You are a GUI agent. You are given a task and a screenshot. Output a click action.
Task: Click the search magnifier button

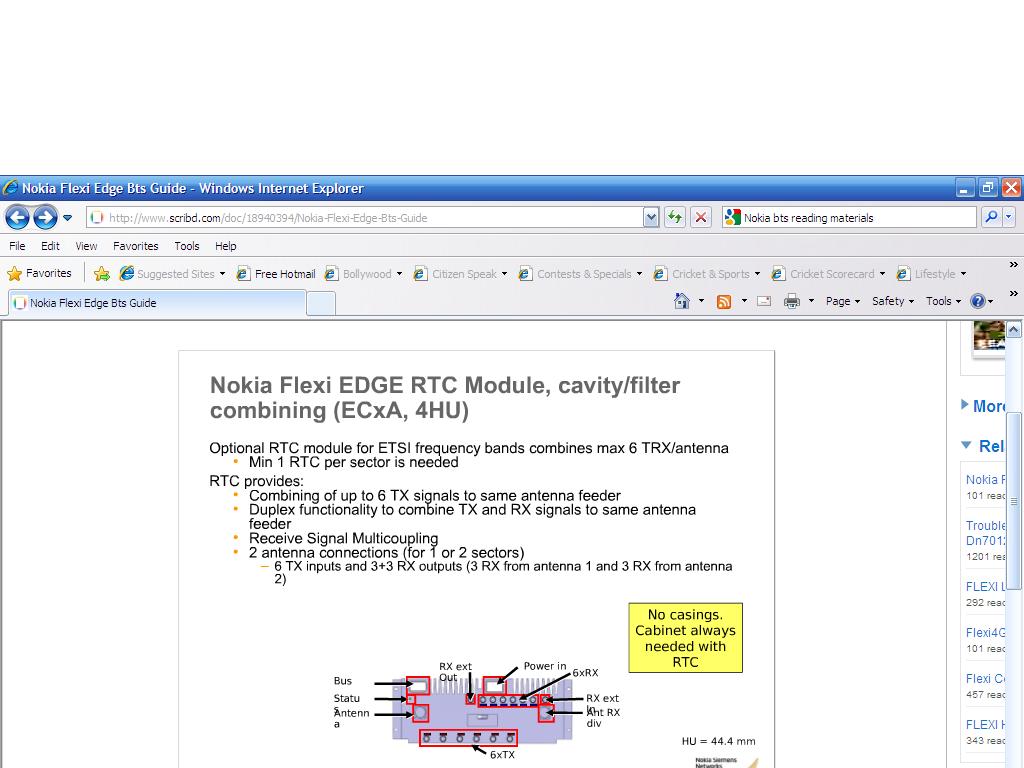[991, 217]
